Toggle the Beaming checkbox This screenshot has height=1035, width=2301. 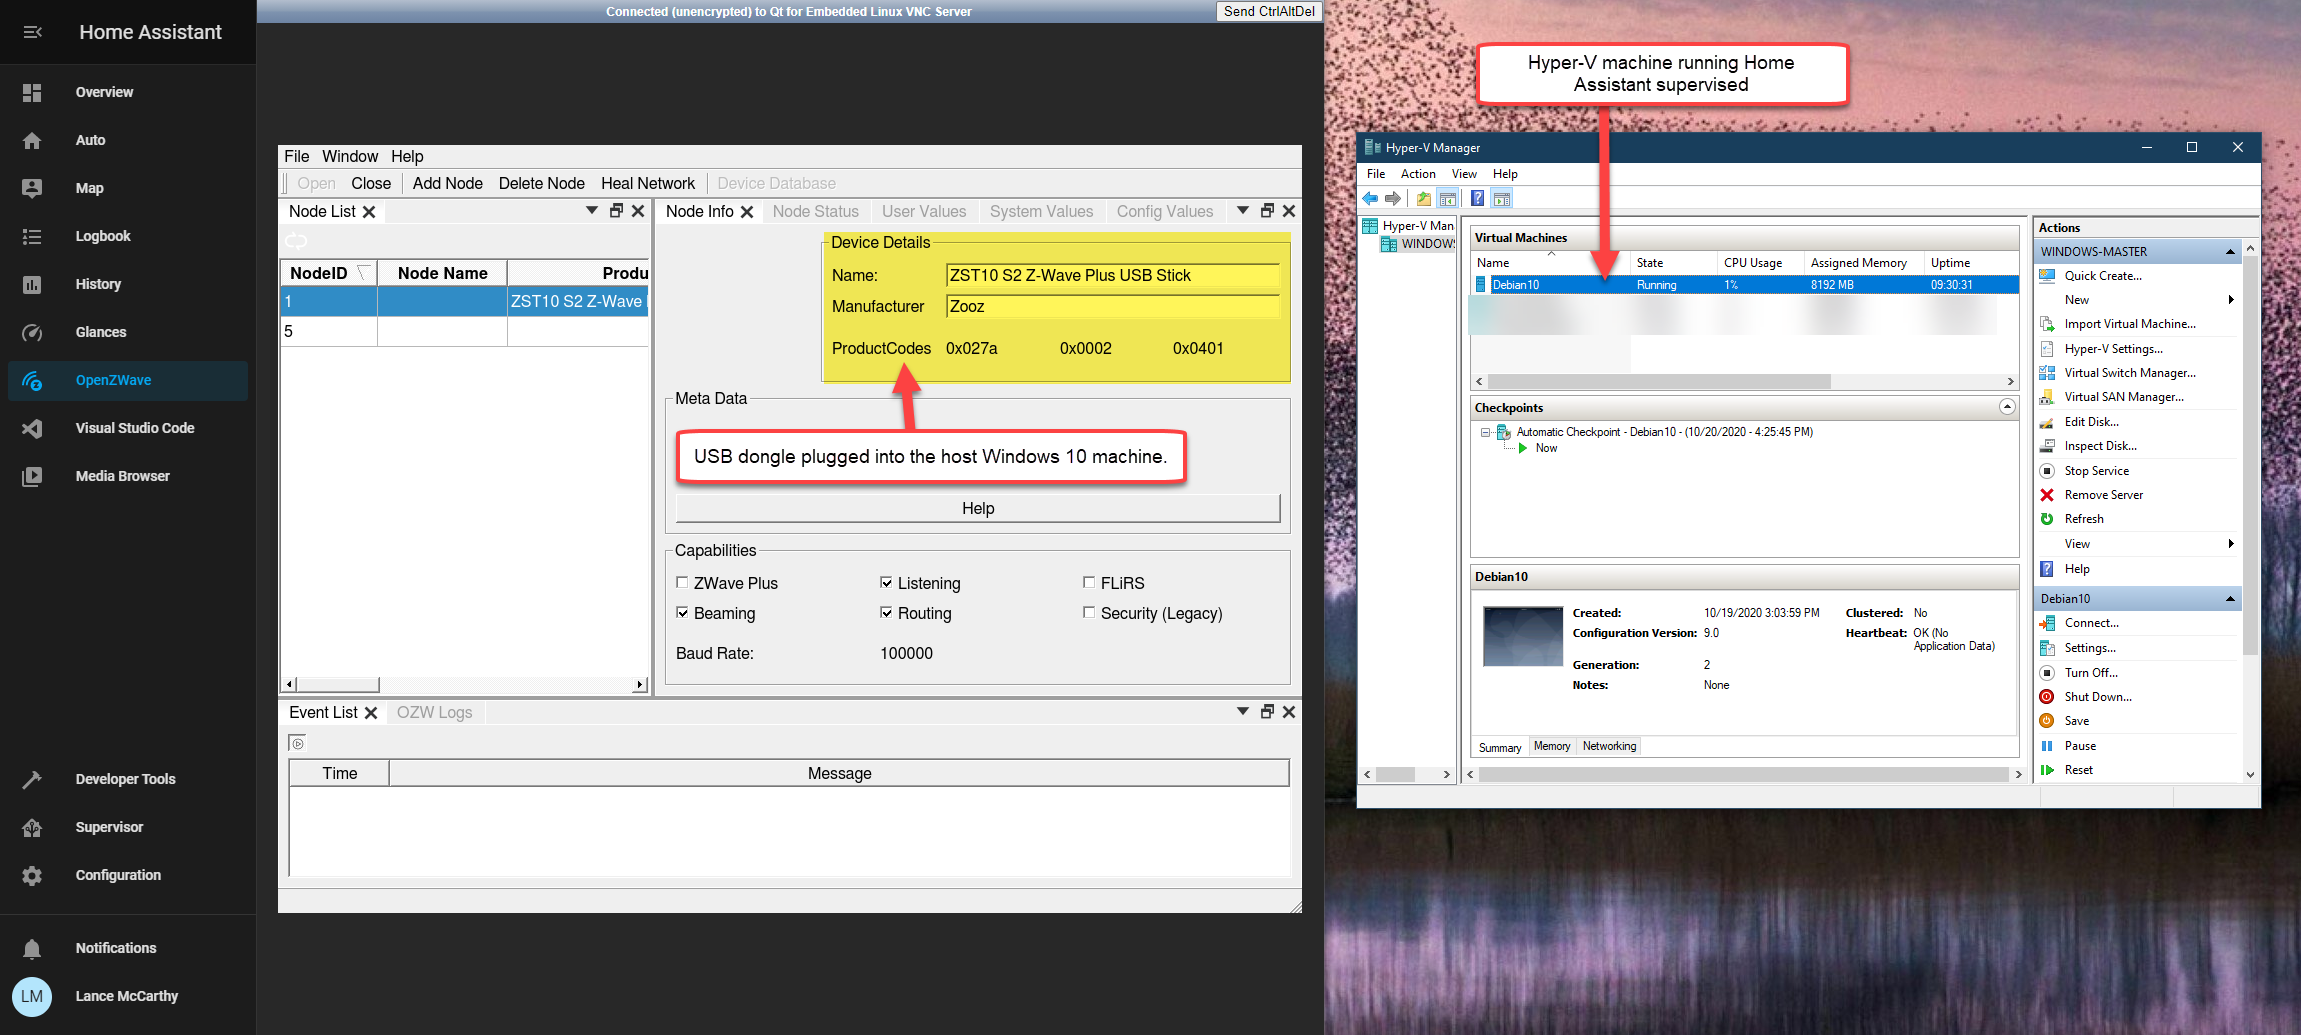point(682,613)
